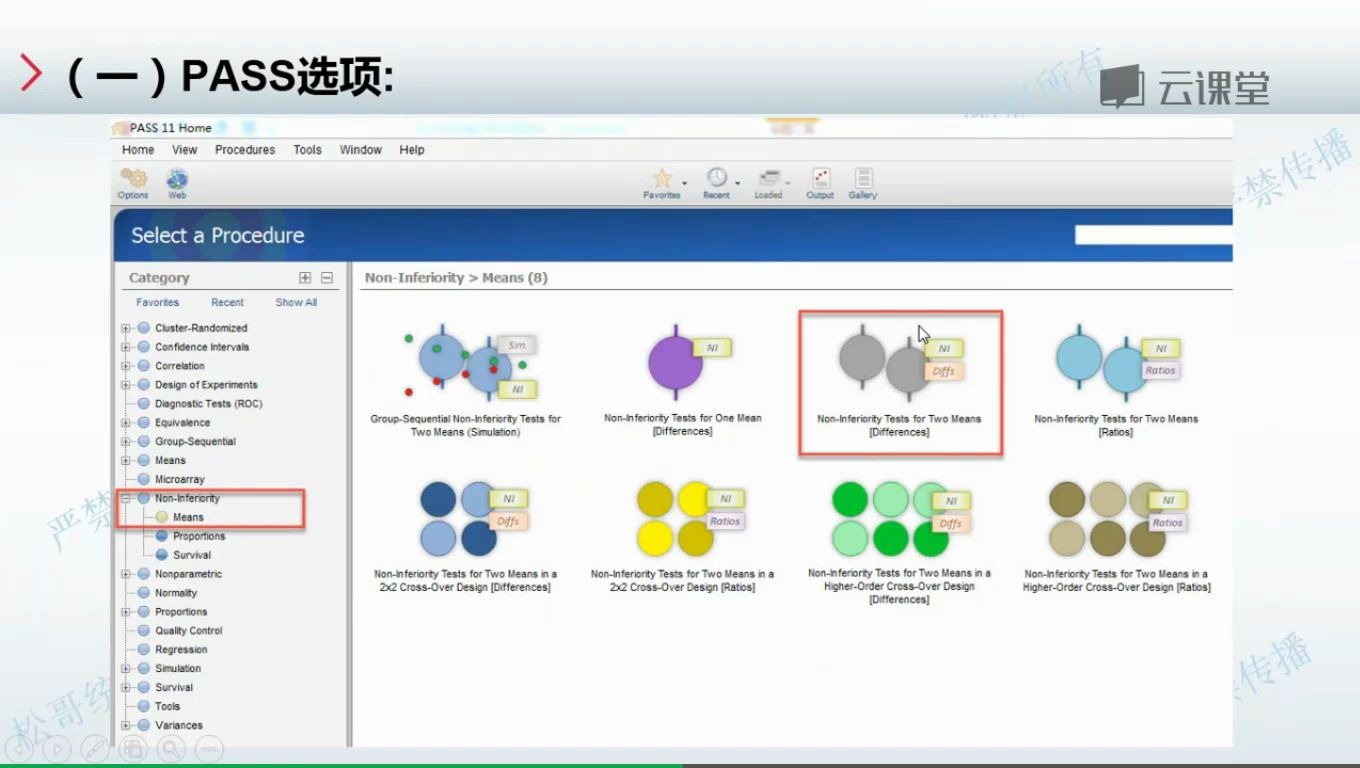Select Survival under Non-Inferiority
Image resolution: width=1360 pixels, height=768 pixels.
192,555
